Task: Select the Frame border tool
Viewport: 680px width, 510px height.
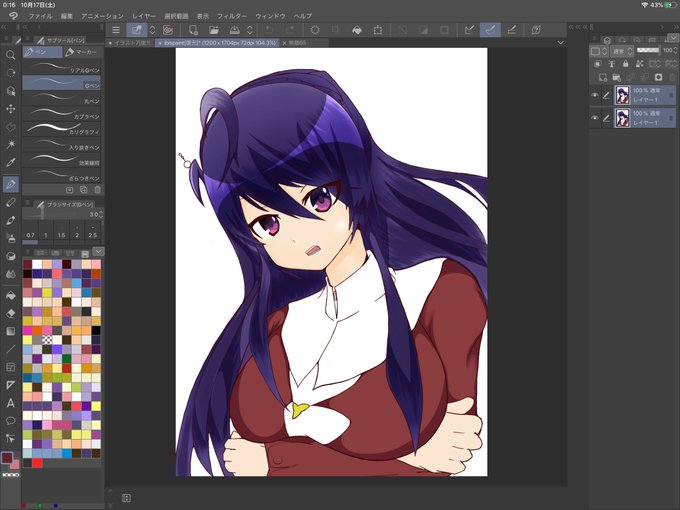Action: pos(10,367)
